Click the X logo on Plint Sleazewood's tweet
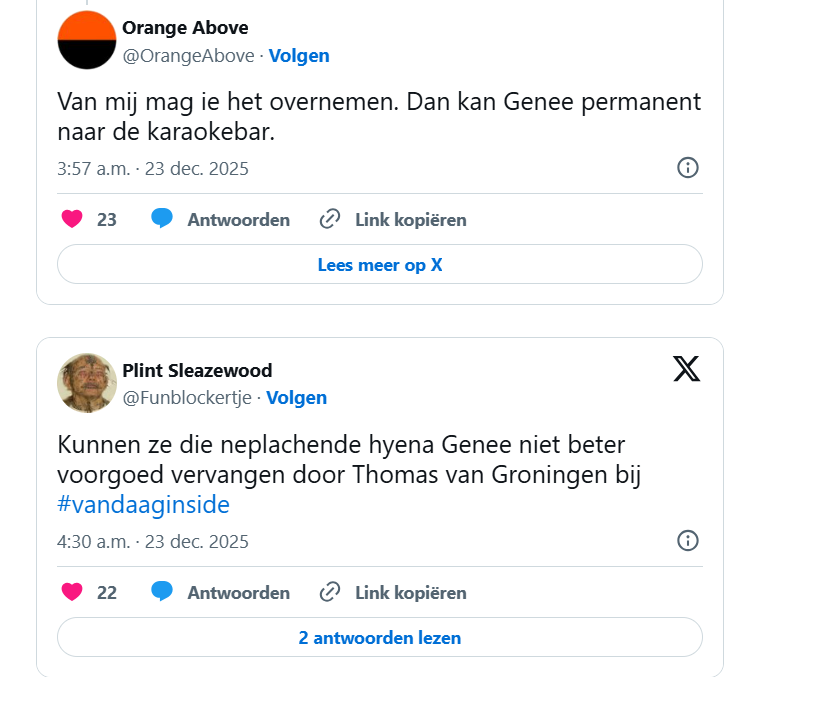821x706 pixels. [687, 369]
